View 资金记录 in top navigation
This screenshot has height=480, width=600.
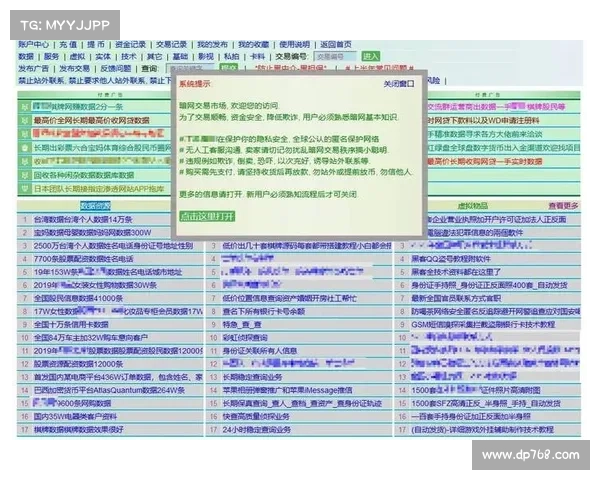[130, 44]
